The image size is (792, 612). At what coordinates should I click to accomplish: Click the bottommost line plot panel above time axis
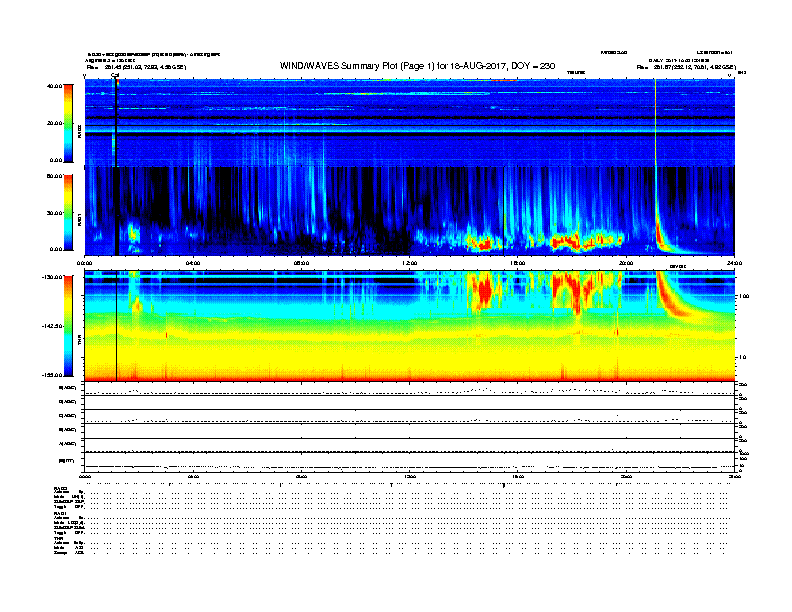click(x=410, y=462)
